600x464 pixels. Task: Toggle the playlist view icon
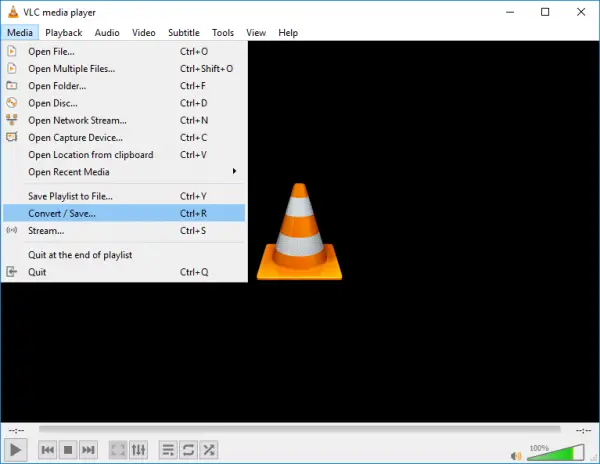pos(168,450)
